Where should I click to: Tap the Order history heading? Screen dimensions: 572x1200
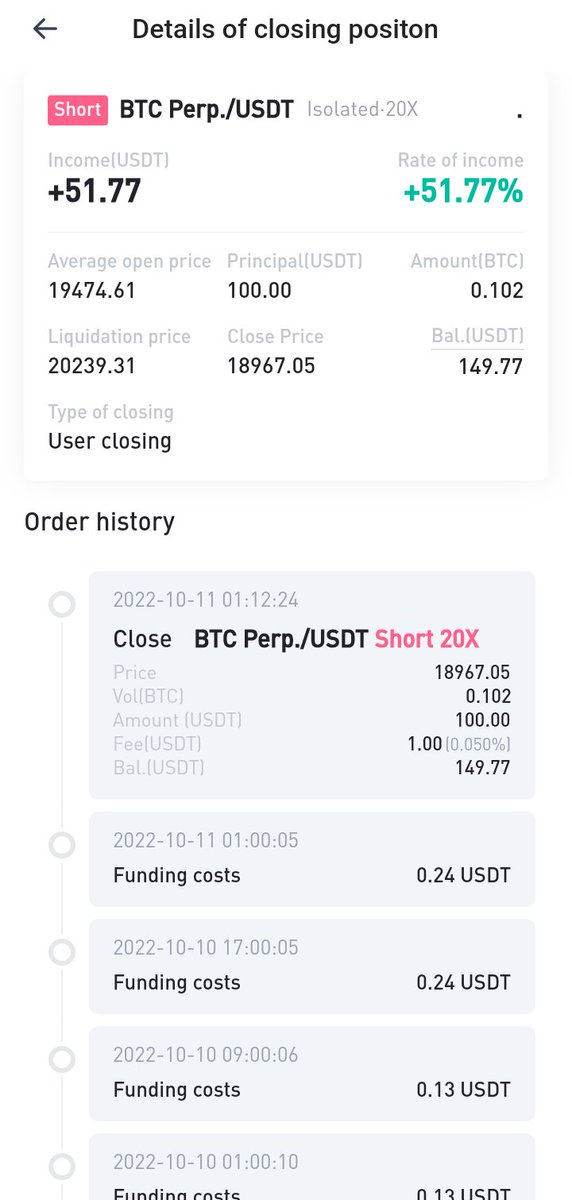tap(99, 521)
